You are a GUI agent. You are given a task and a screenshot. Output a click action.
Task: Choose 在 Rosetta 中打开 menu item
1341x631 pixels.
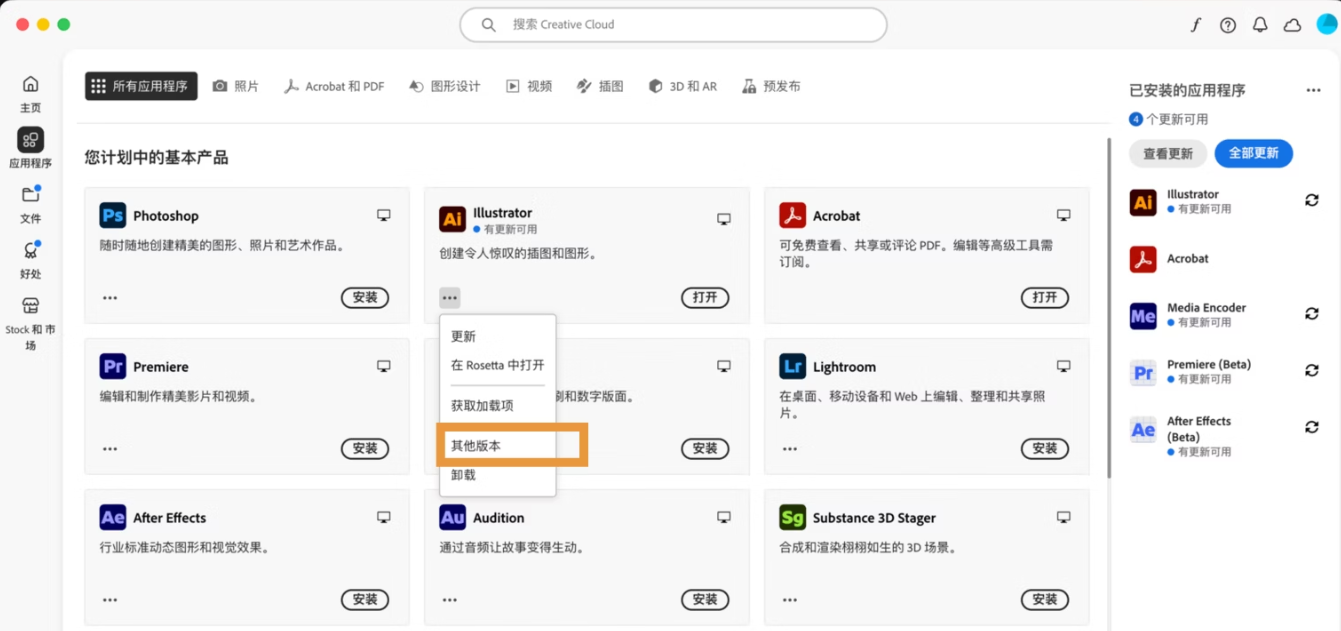tap(497, 366)
